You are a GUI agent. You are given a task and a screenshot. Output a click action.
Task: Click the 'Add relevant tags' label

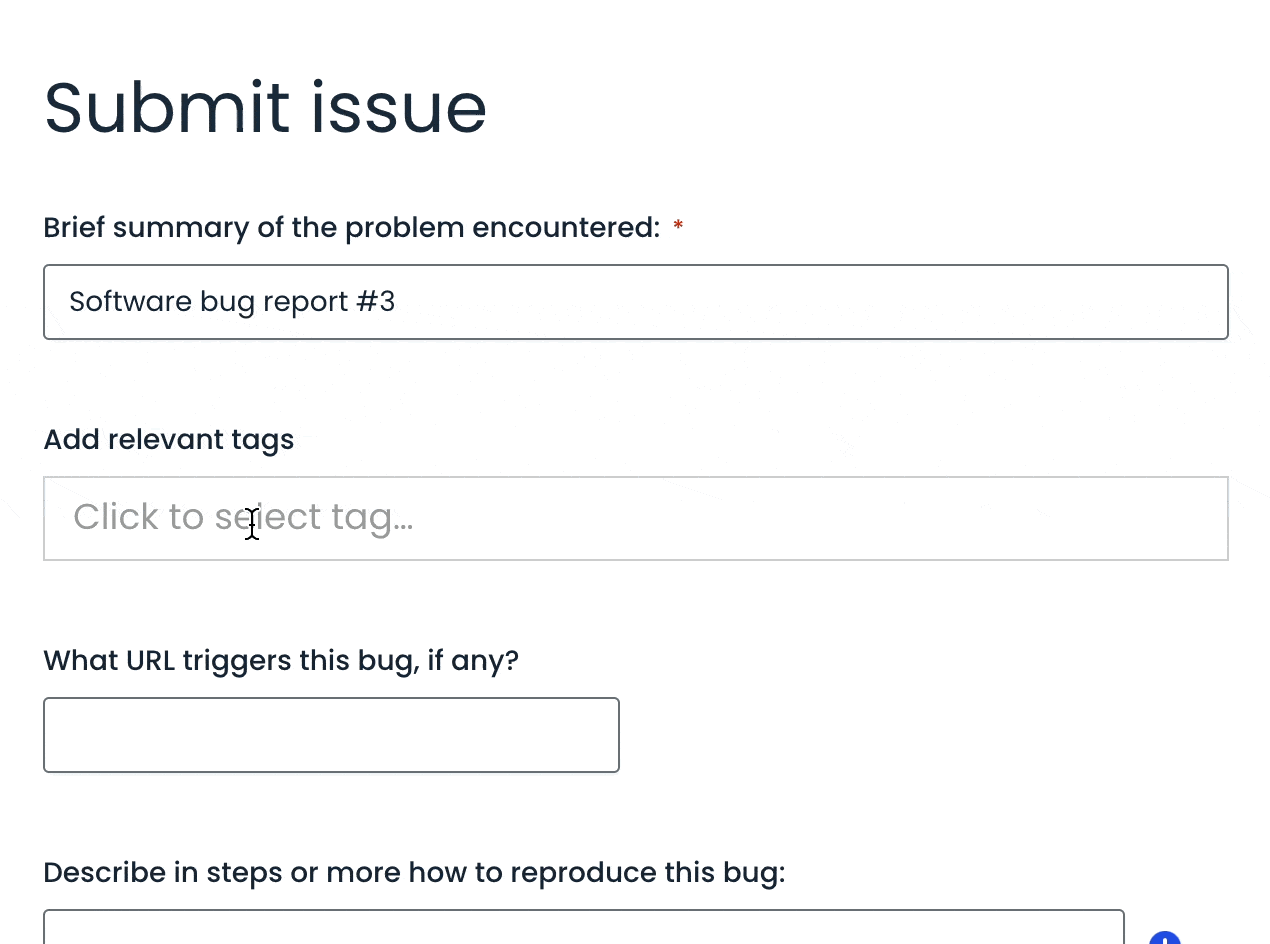pyautogui.click(x=168, y=440)
